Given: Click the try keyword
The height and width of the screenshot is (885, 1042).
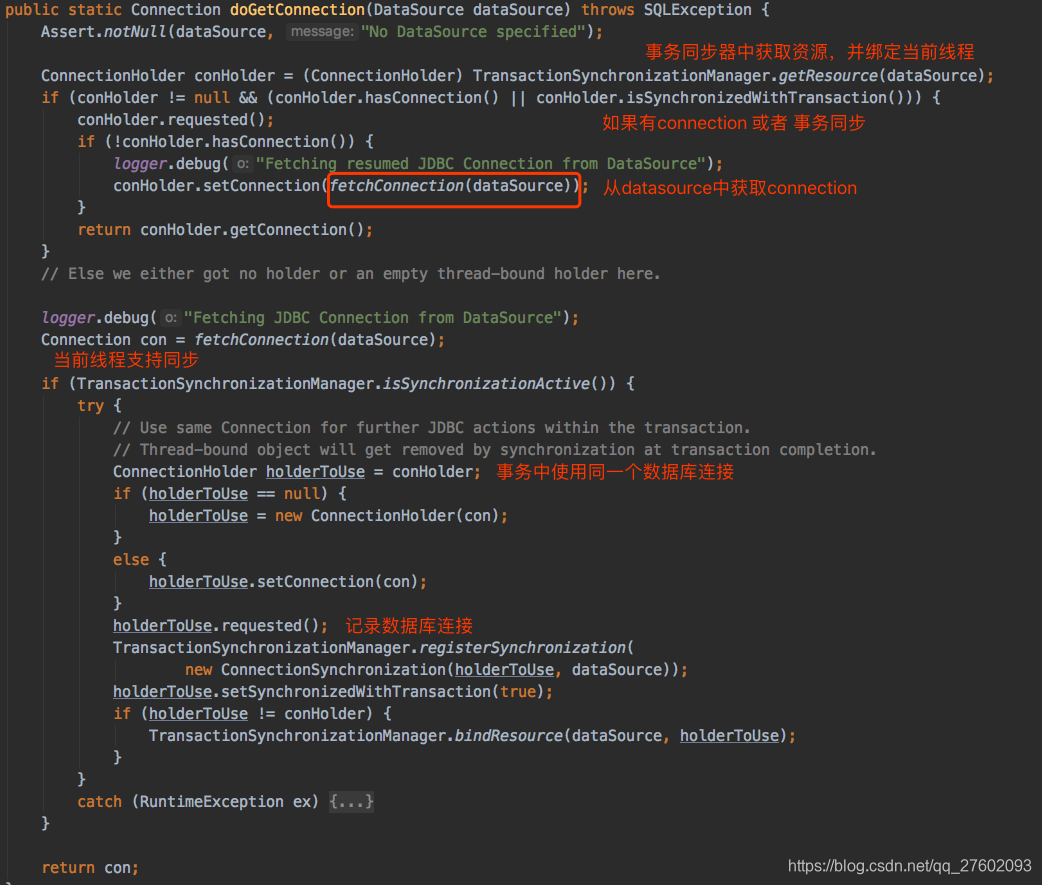Looking at the screenshot, I should (x=90, y=406).
